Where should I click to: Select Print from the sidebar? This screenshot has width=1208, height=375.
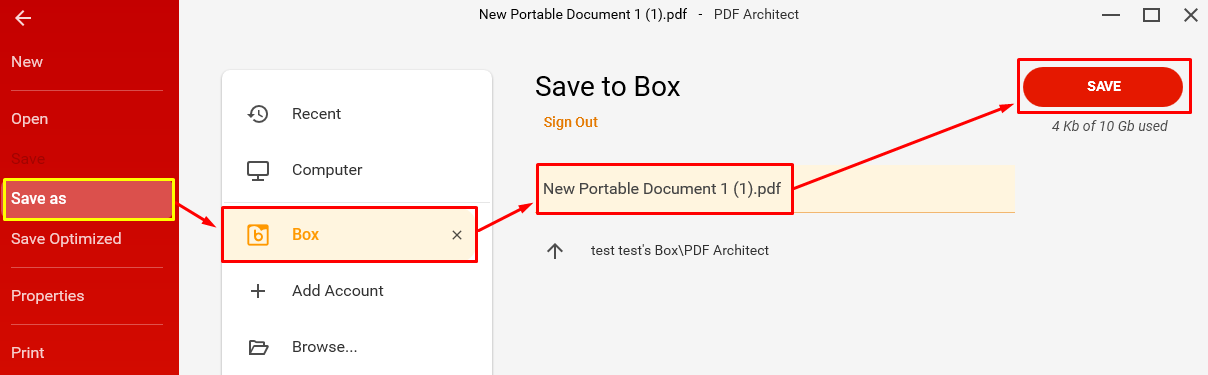coord(28,353)
